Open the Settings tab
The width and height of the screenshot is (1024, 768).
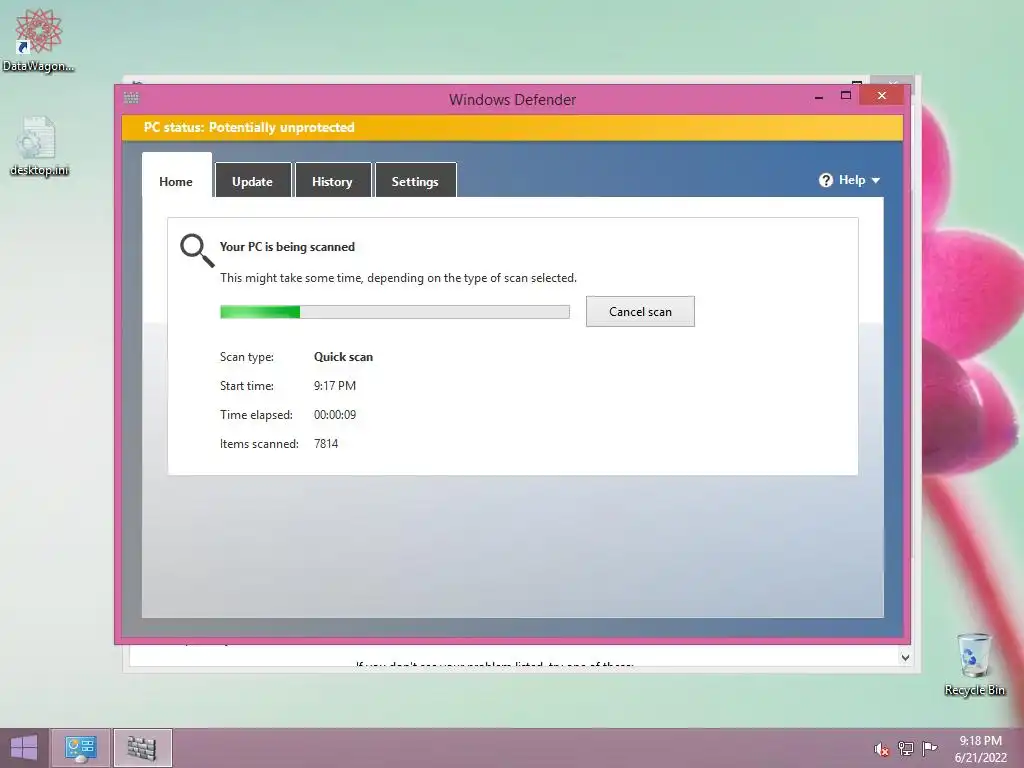tap(415, 180)
